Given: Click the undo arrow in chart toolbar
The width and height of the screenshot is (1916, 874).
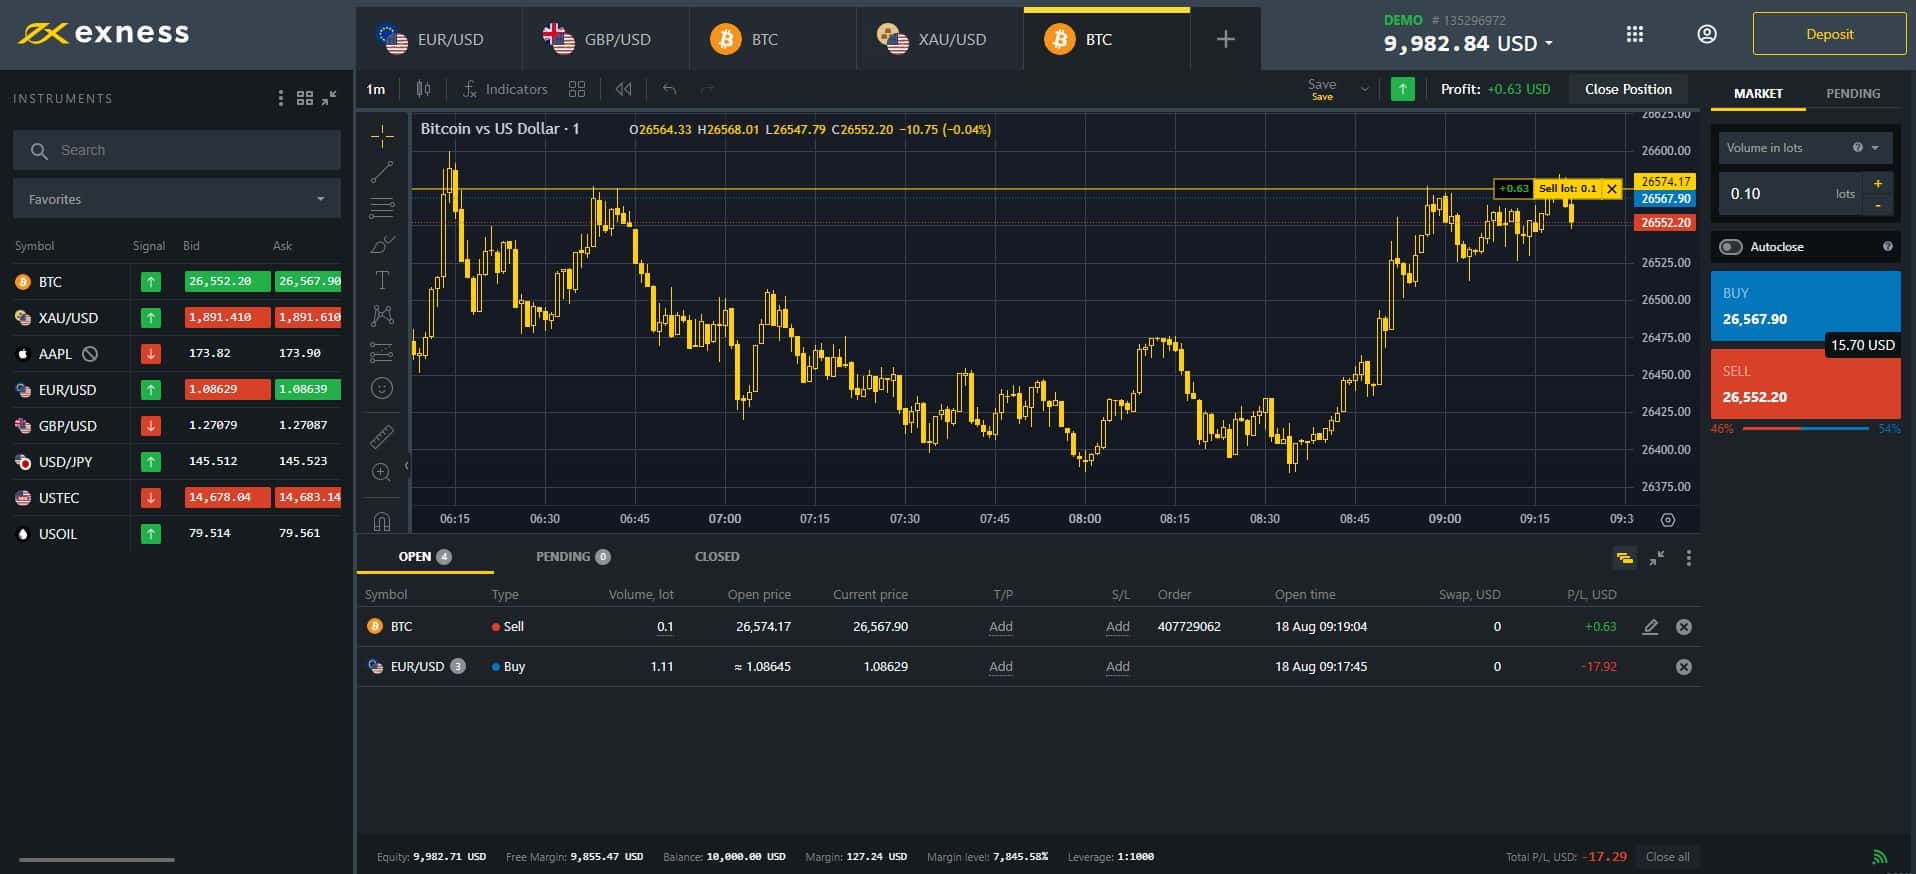Looking at the screenshot, I should 669,89.
